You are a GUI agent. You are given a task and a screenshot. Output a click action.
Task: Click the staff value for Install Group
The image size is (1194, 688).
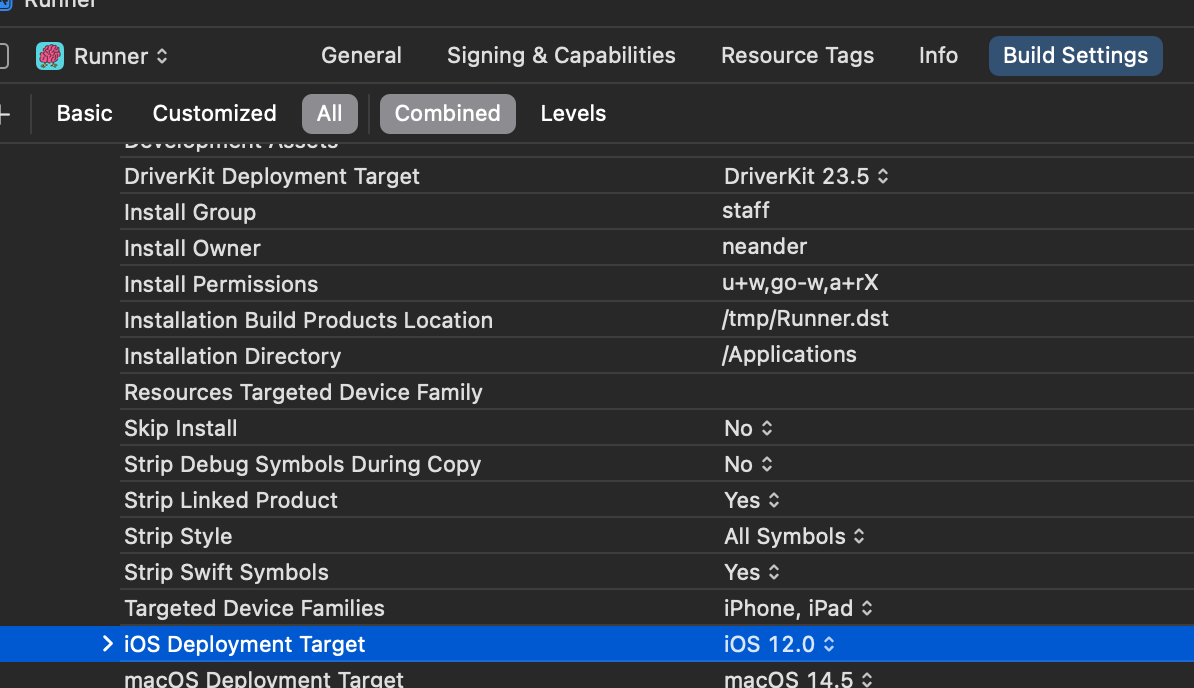click(745, 211)
